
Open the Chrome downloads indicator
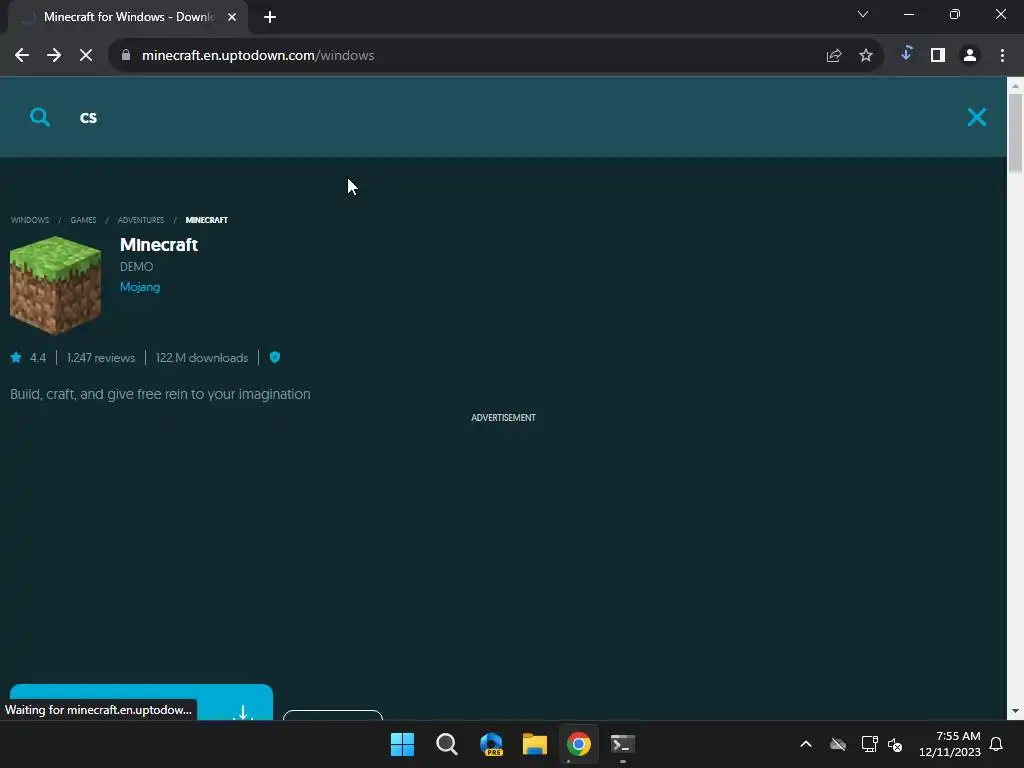(906, 55)
